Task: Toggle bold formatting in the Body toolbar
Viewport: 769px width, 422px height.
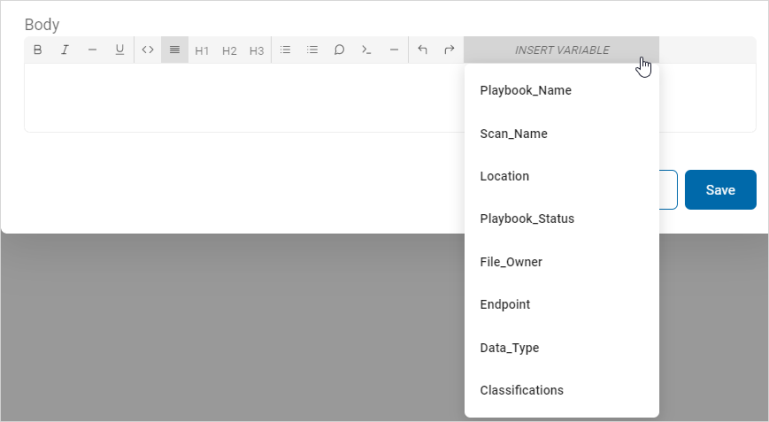Action: pyautogui.click(x=38, y=50)
